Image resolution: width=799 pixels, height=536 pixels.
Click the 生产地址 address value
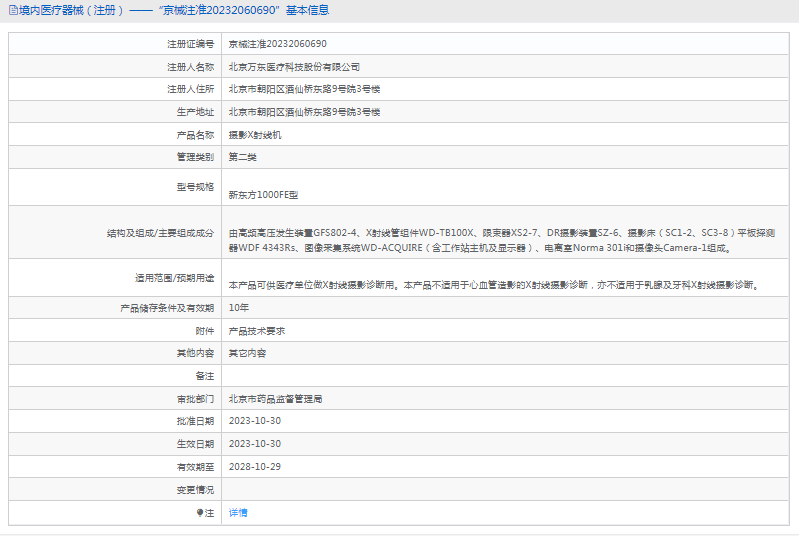(x=304, y=112)
